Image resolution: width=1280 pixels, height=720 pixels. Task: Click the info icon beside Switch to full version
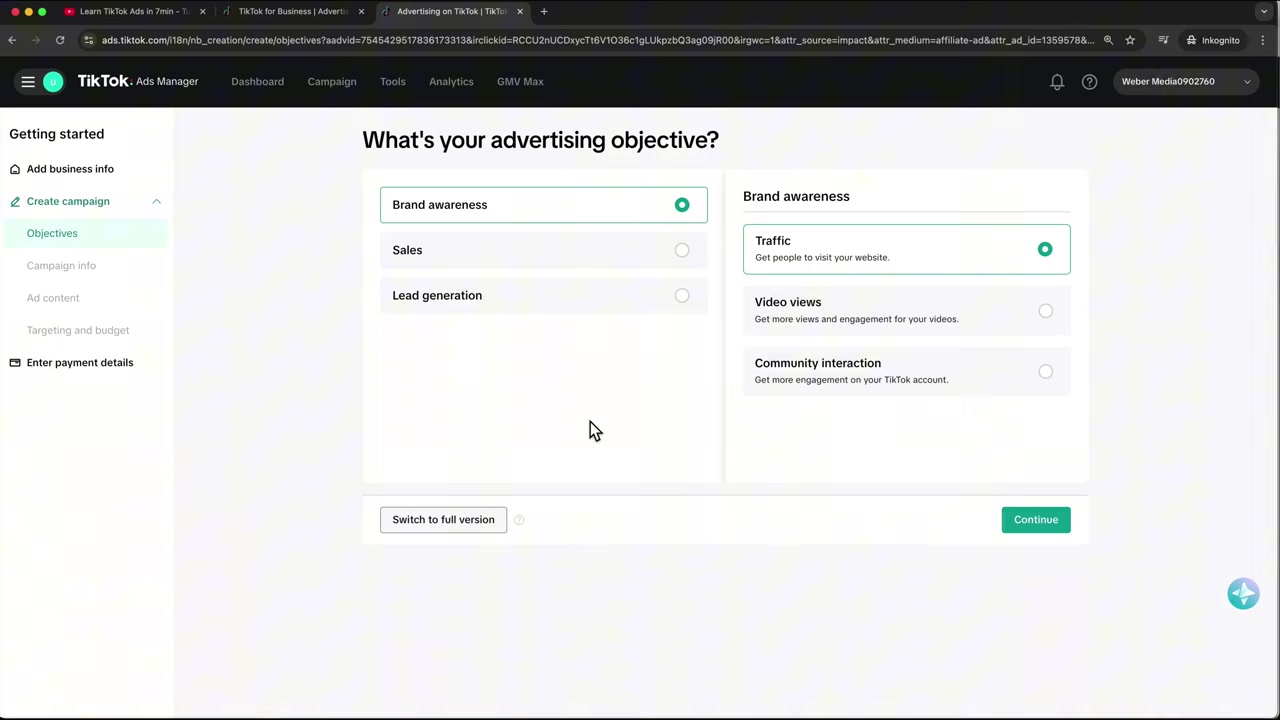click(x=519, y=520)
